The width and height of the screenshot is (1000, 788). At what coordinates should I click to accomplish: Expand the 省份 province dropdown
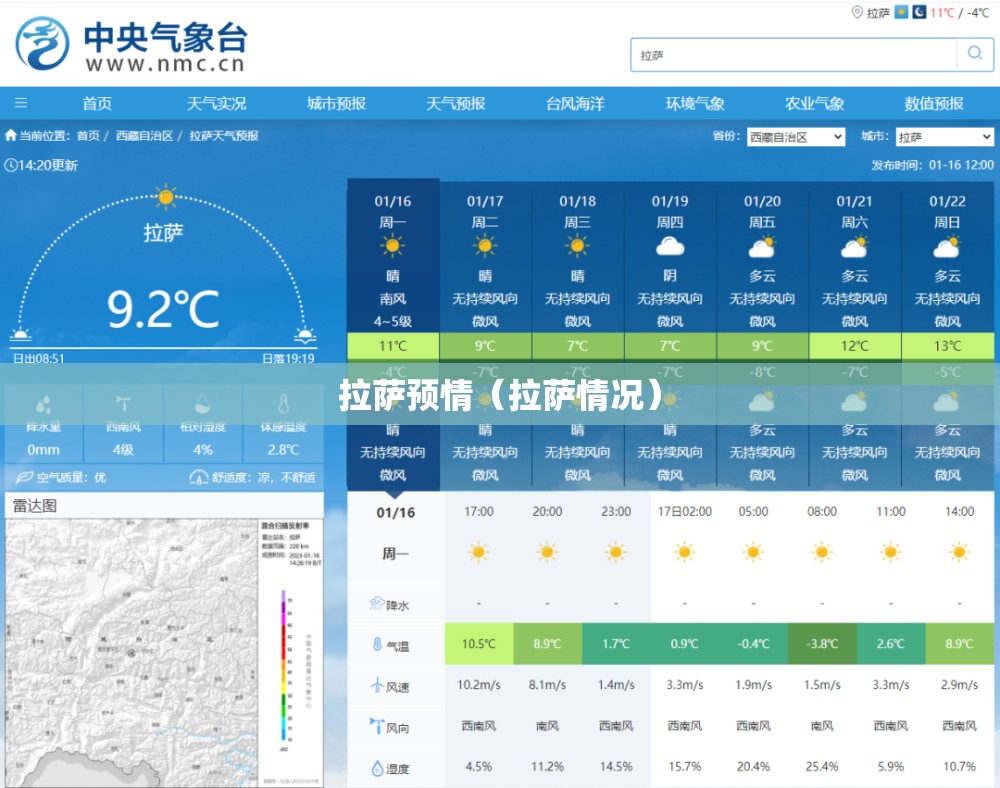pyautogui.click(x=795, y=137)
